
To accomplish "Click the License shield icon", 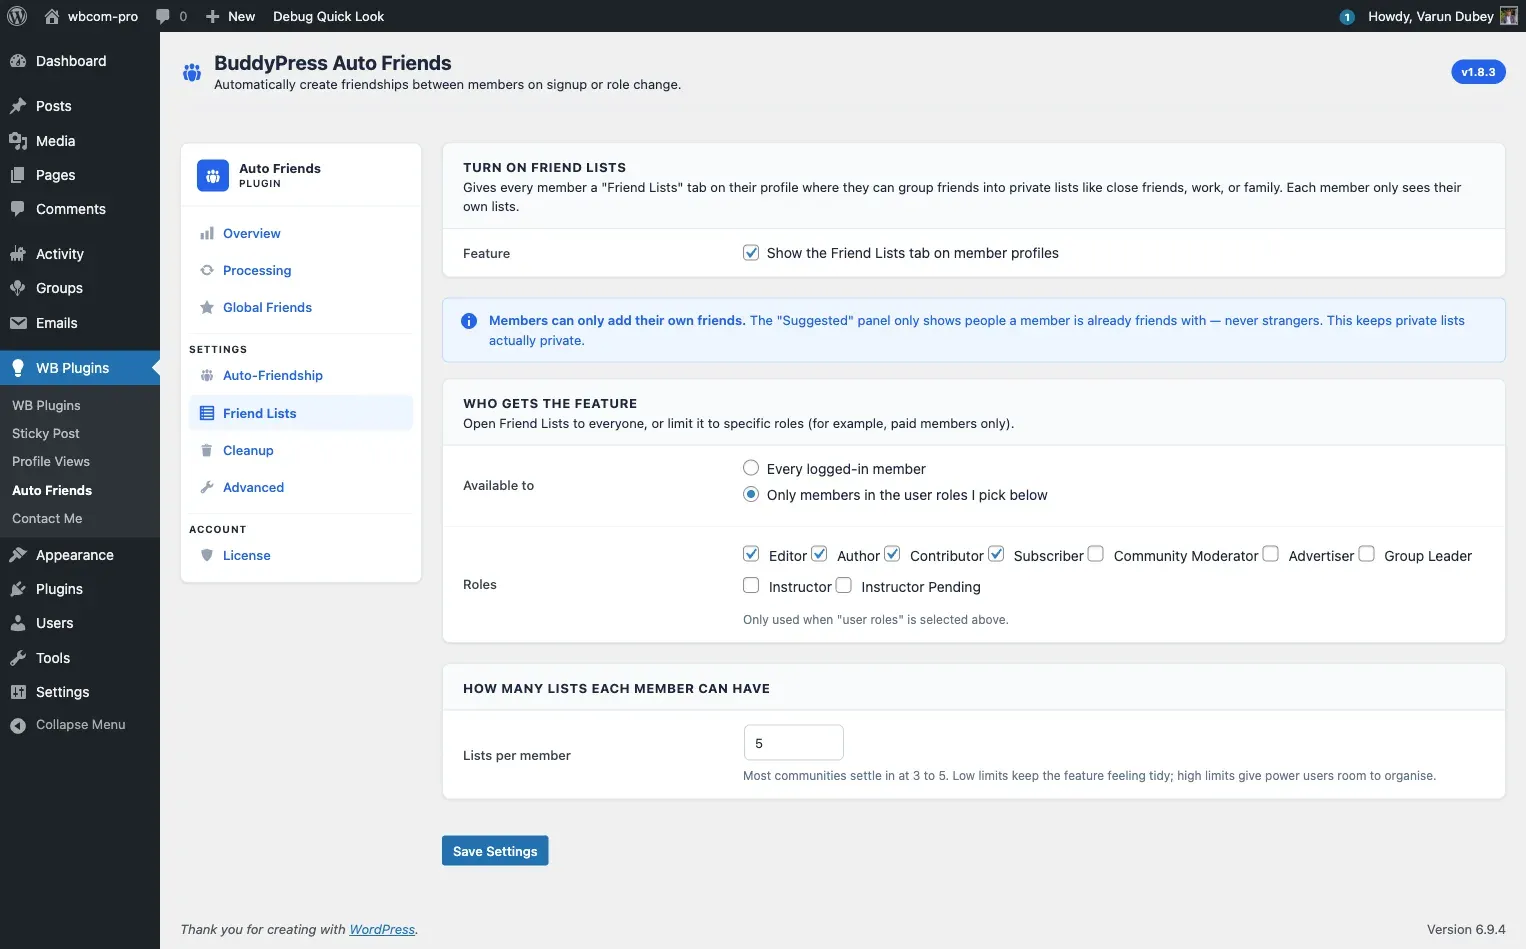I will [207, 556].
